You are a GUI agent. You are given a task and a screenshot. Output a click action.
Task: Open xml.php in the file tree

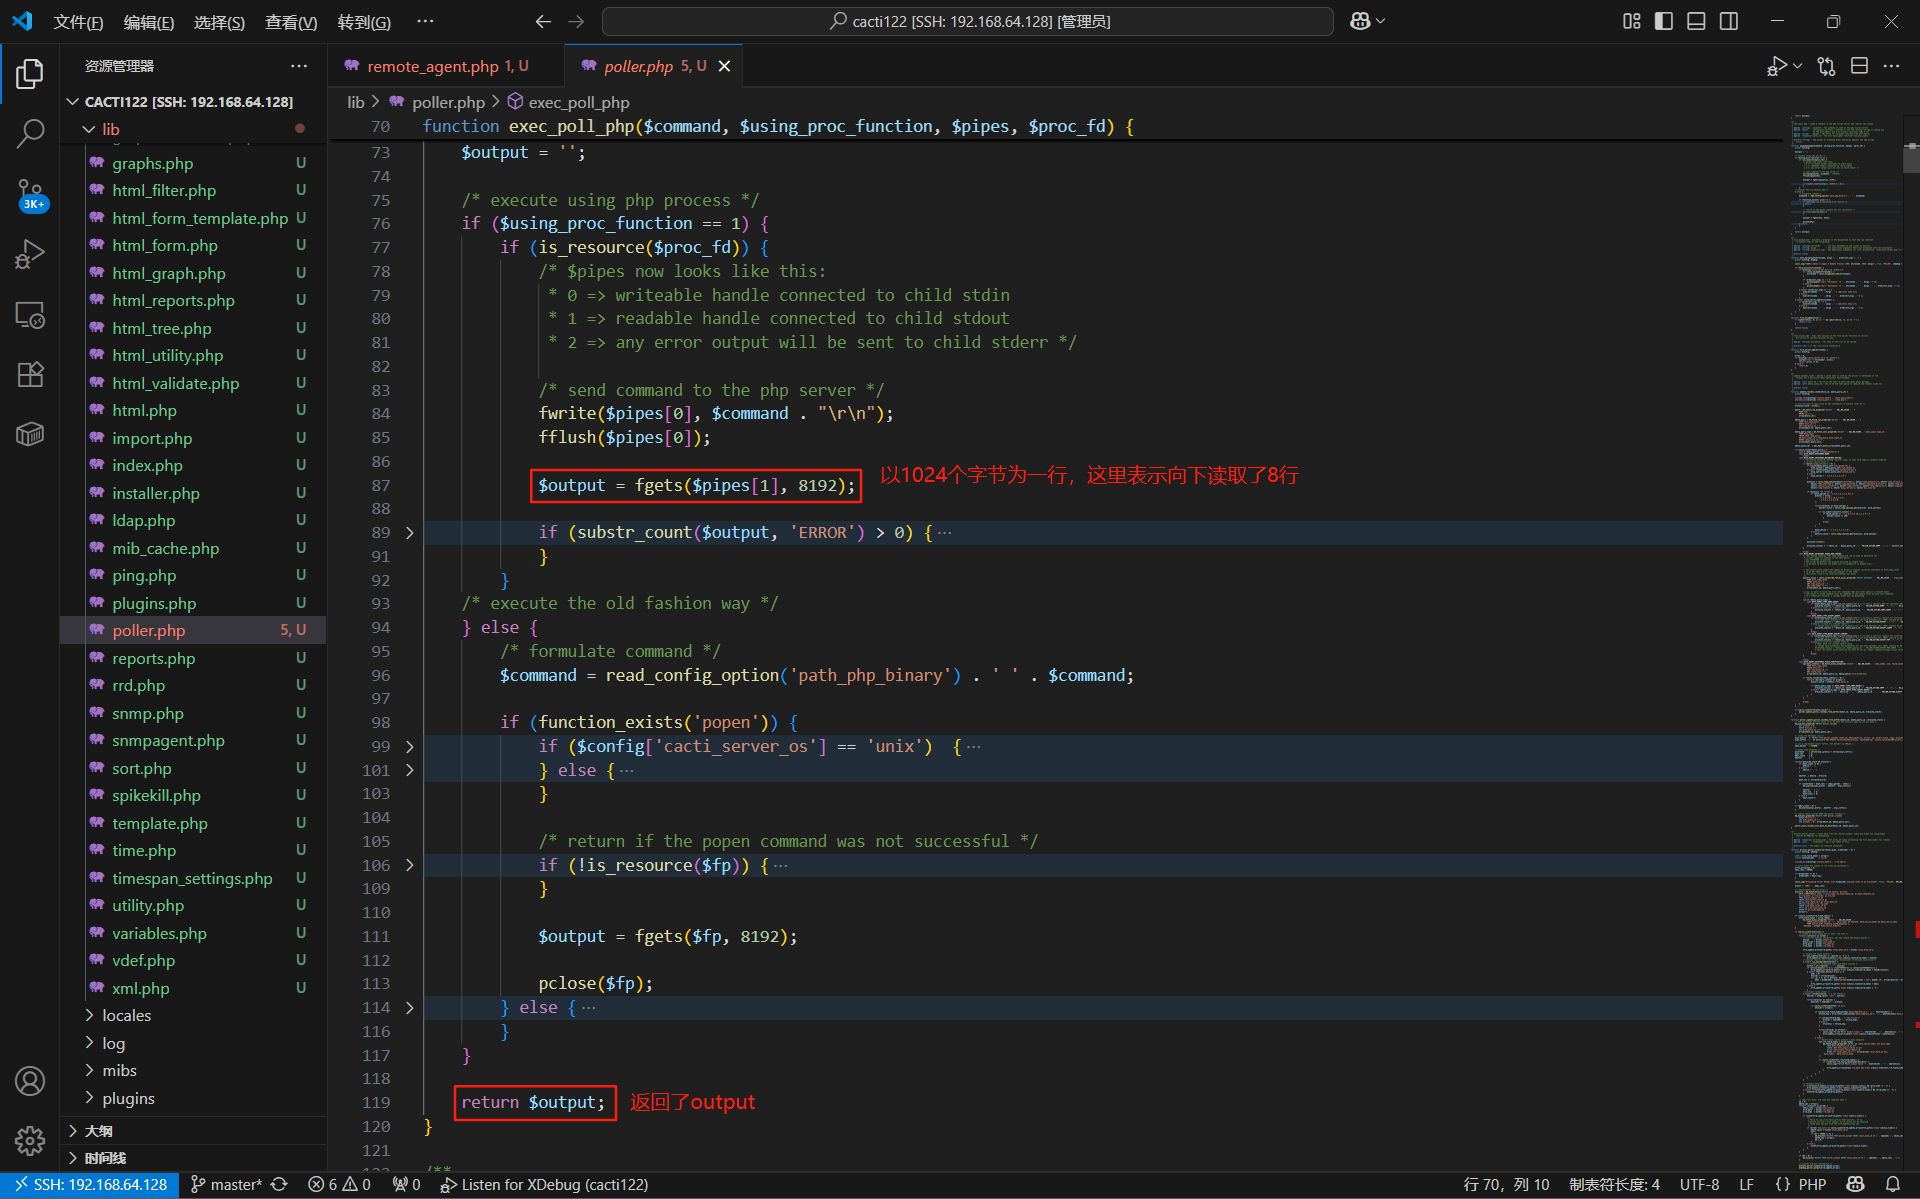(x=193, y=988)
